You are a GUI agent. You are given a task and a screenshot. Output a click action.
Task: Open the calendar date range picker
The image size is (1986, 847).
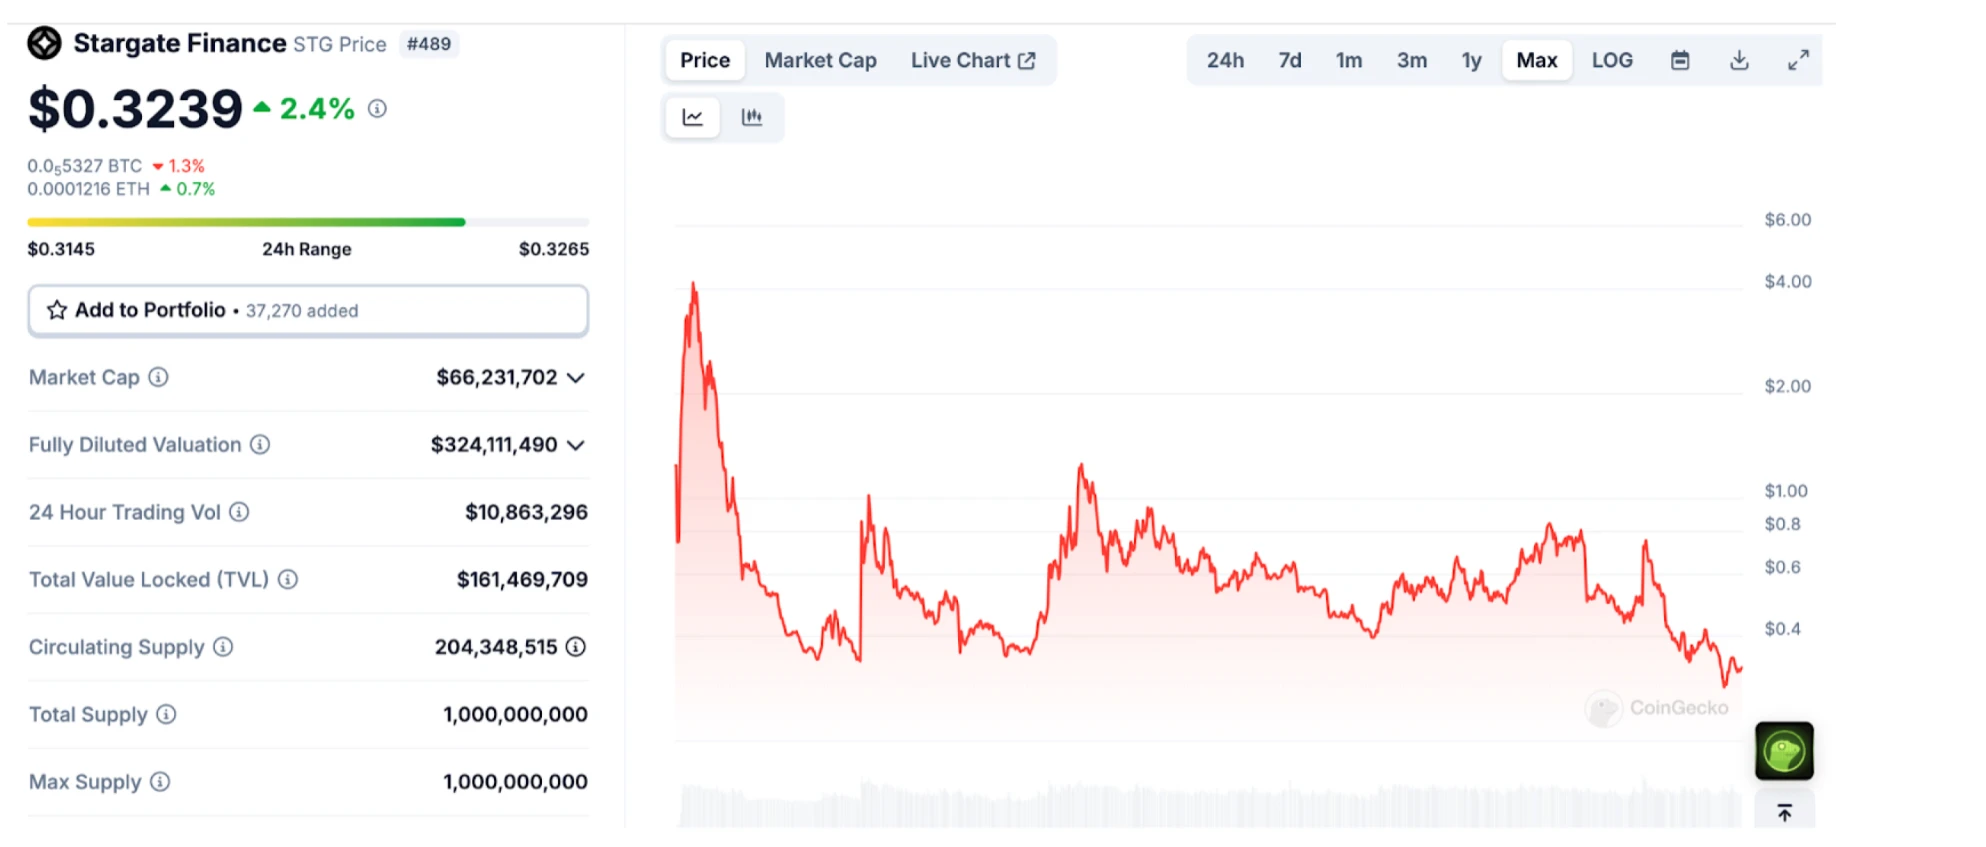point(1680,60)
